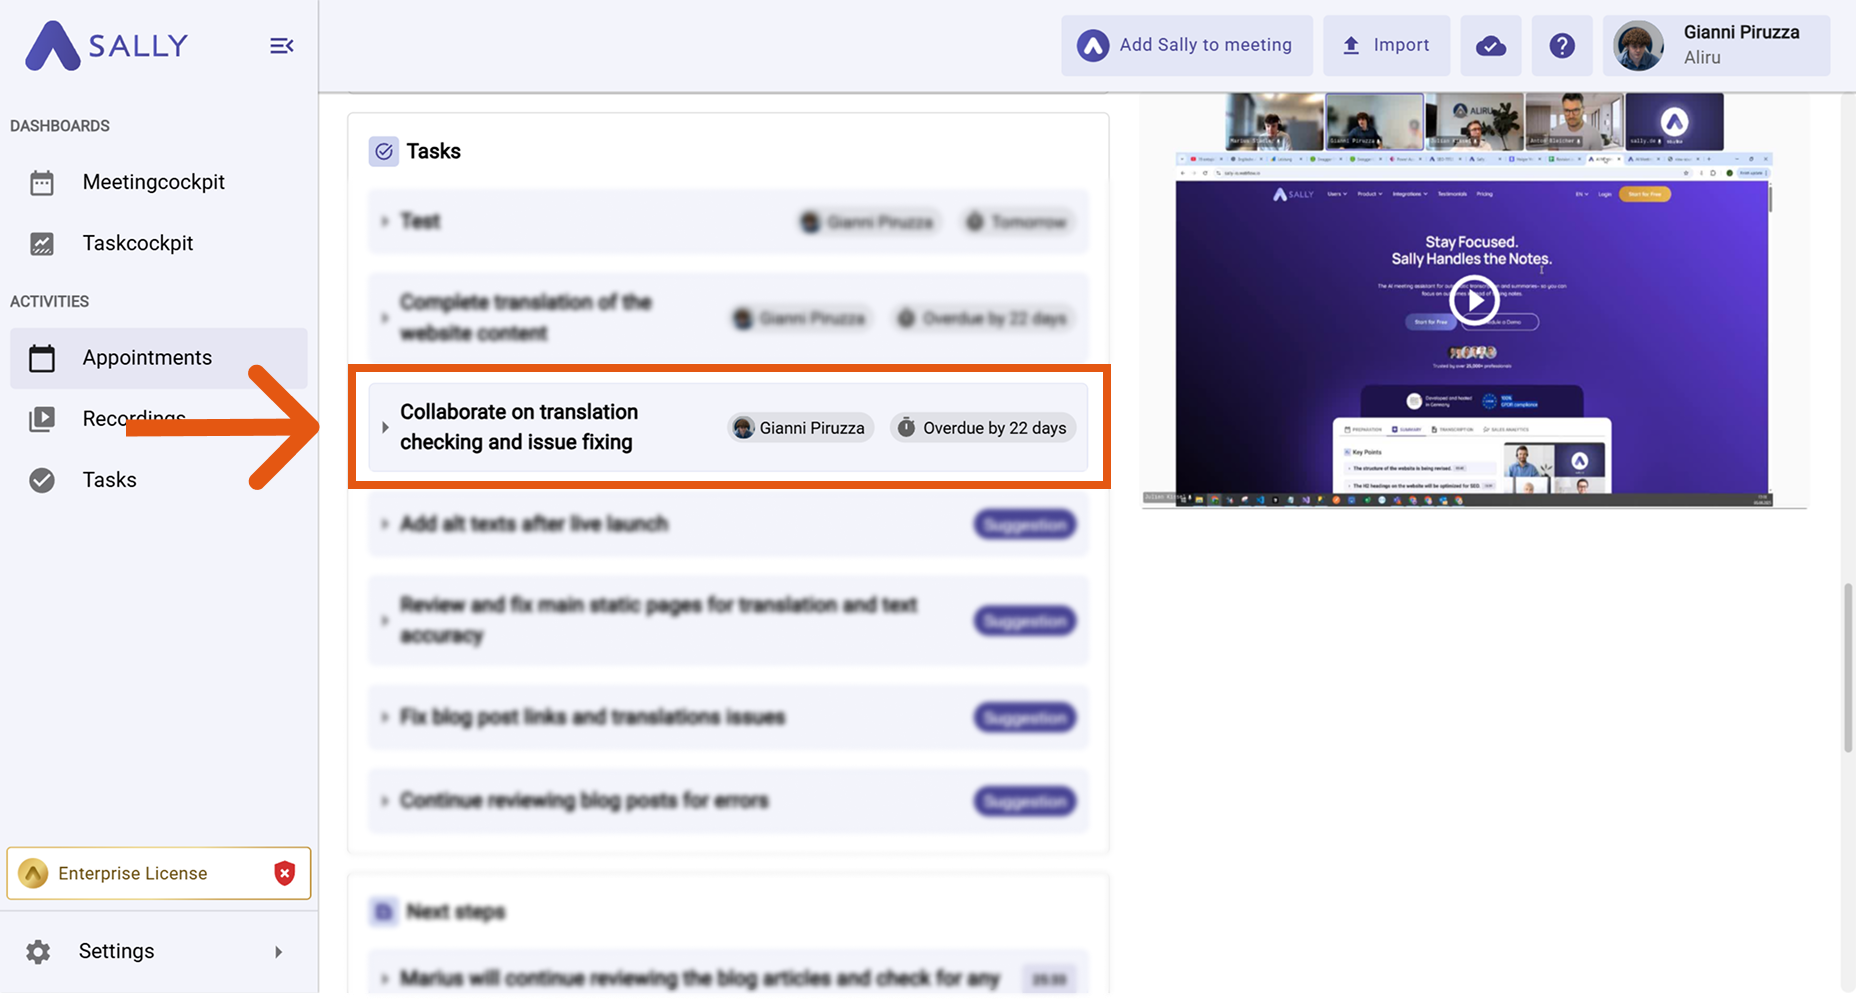
Task: Open help question mark icon
Action: click(x=1562, y=46)
